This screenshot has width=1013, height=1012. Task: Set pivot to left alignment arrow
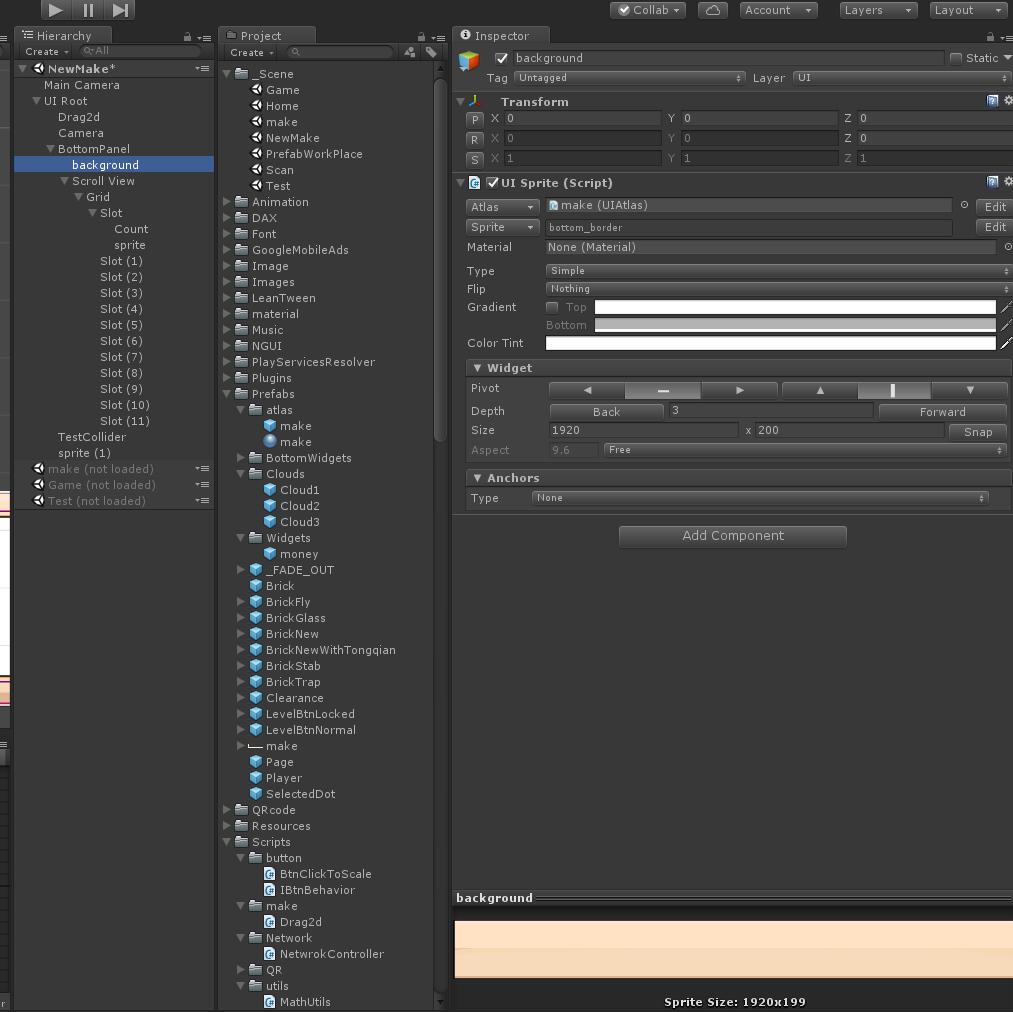tap(587, 390)
